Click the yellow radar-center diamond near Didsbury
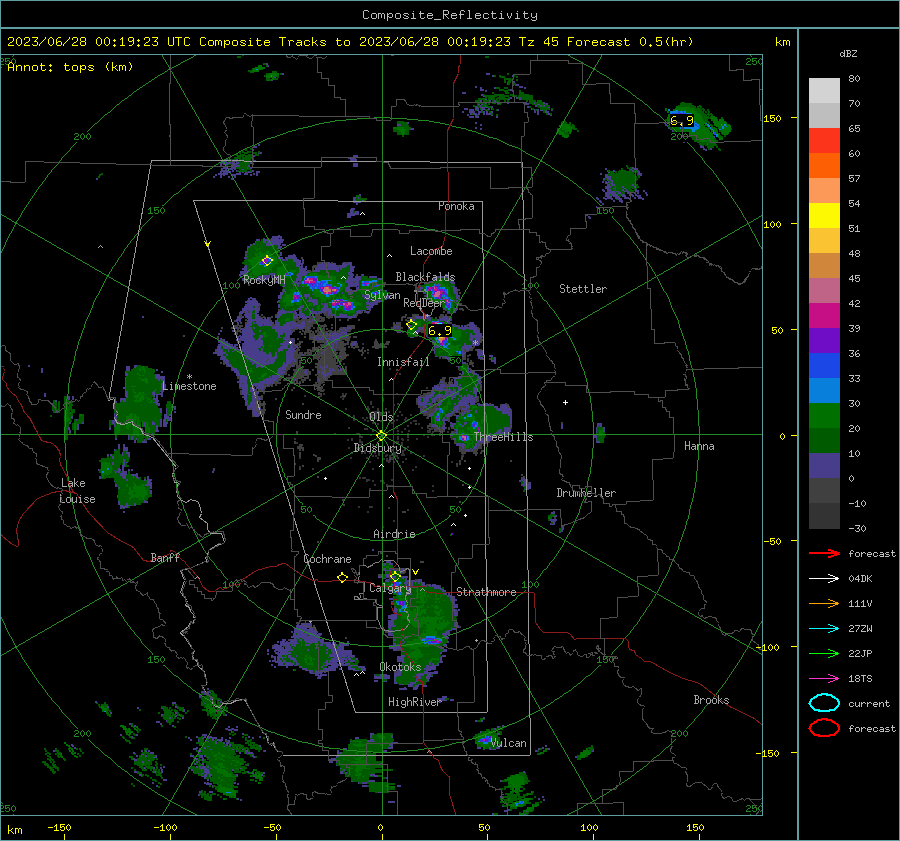Image resolution: width=900 pixels, height=841 pixels. coord(382,435)
